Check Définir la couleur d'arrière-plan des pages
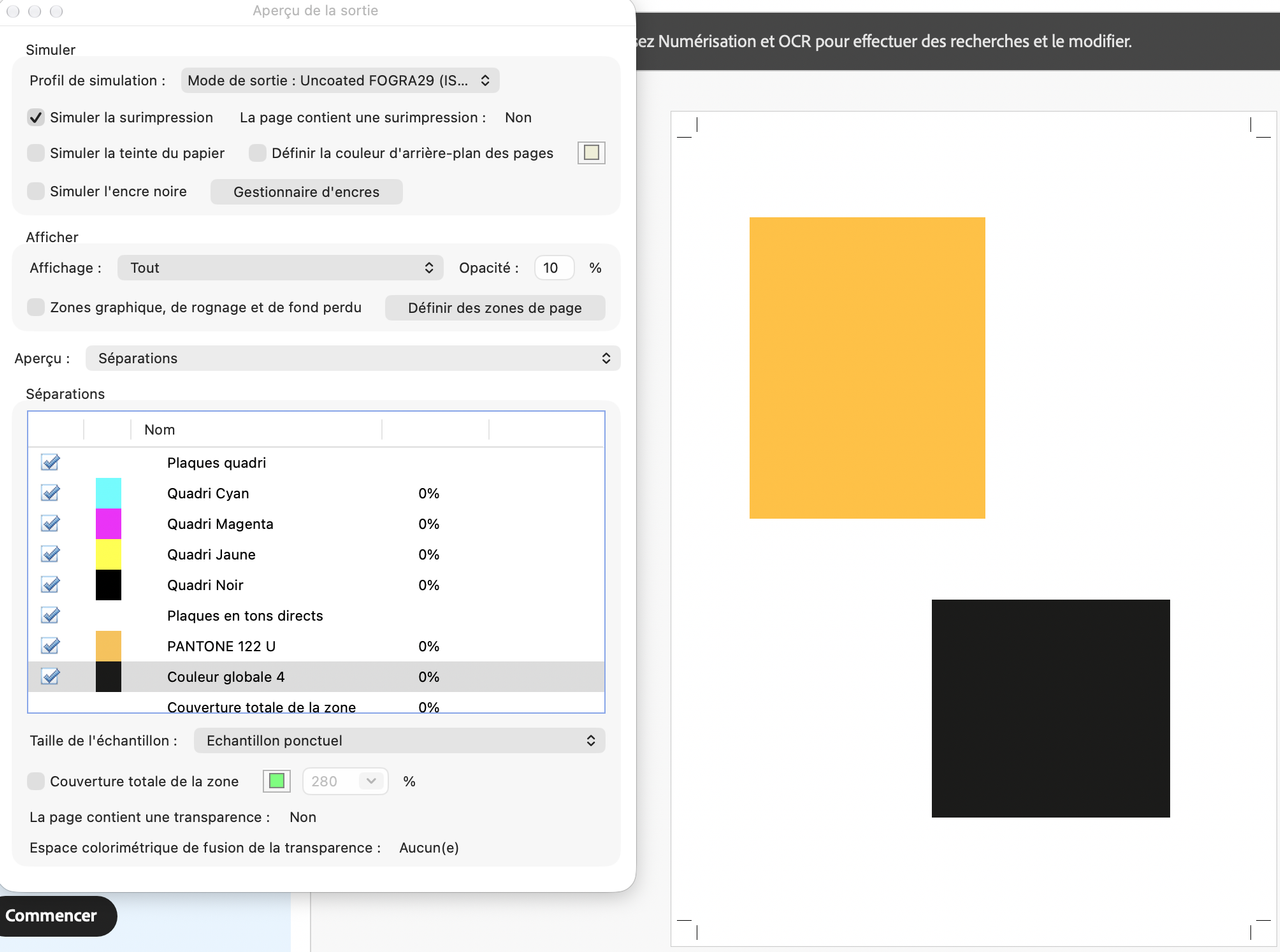The width and height of the screenshot is (1280, 952). click(257, 153)
